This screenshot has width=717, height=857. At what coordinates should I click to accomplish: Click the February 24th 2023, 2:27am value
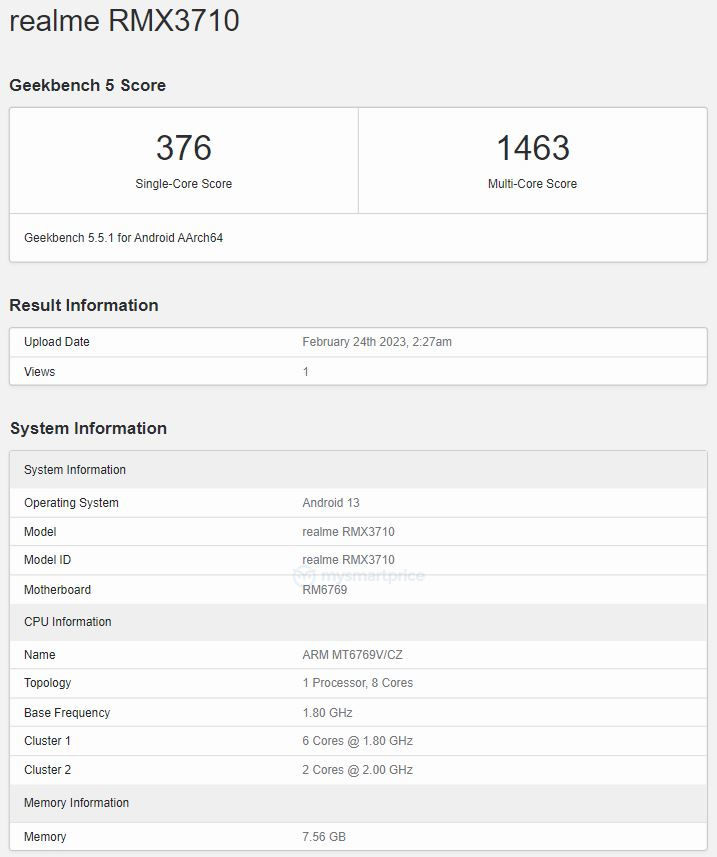[377, 342]
